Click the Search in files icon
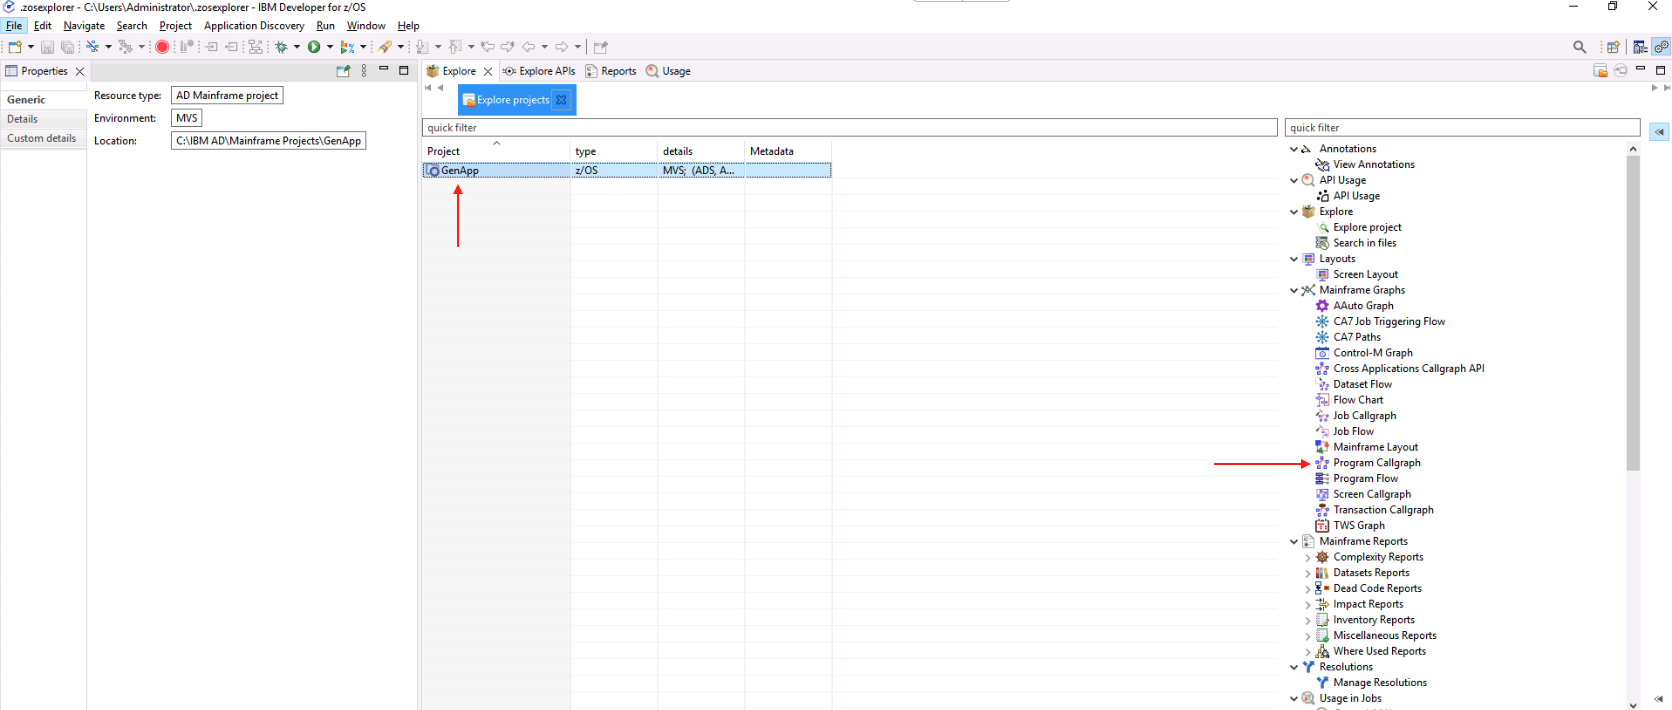Viewport: 1672px width, 710px height. pyautogui.click(x=1322, y=243)
